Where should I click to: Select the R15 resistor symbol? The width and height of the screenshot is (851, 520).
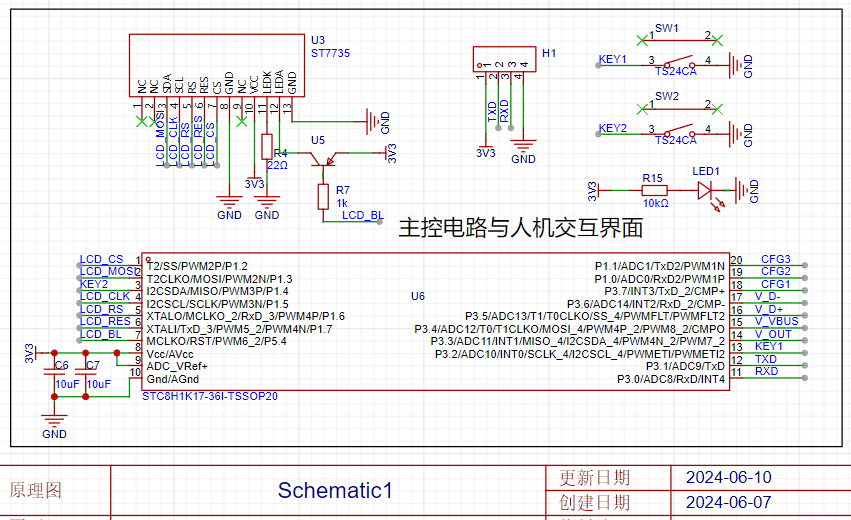[x=654, y=190]
